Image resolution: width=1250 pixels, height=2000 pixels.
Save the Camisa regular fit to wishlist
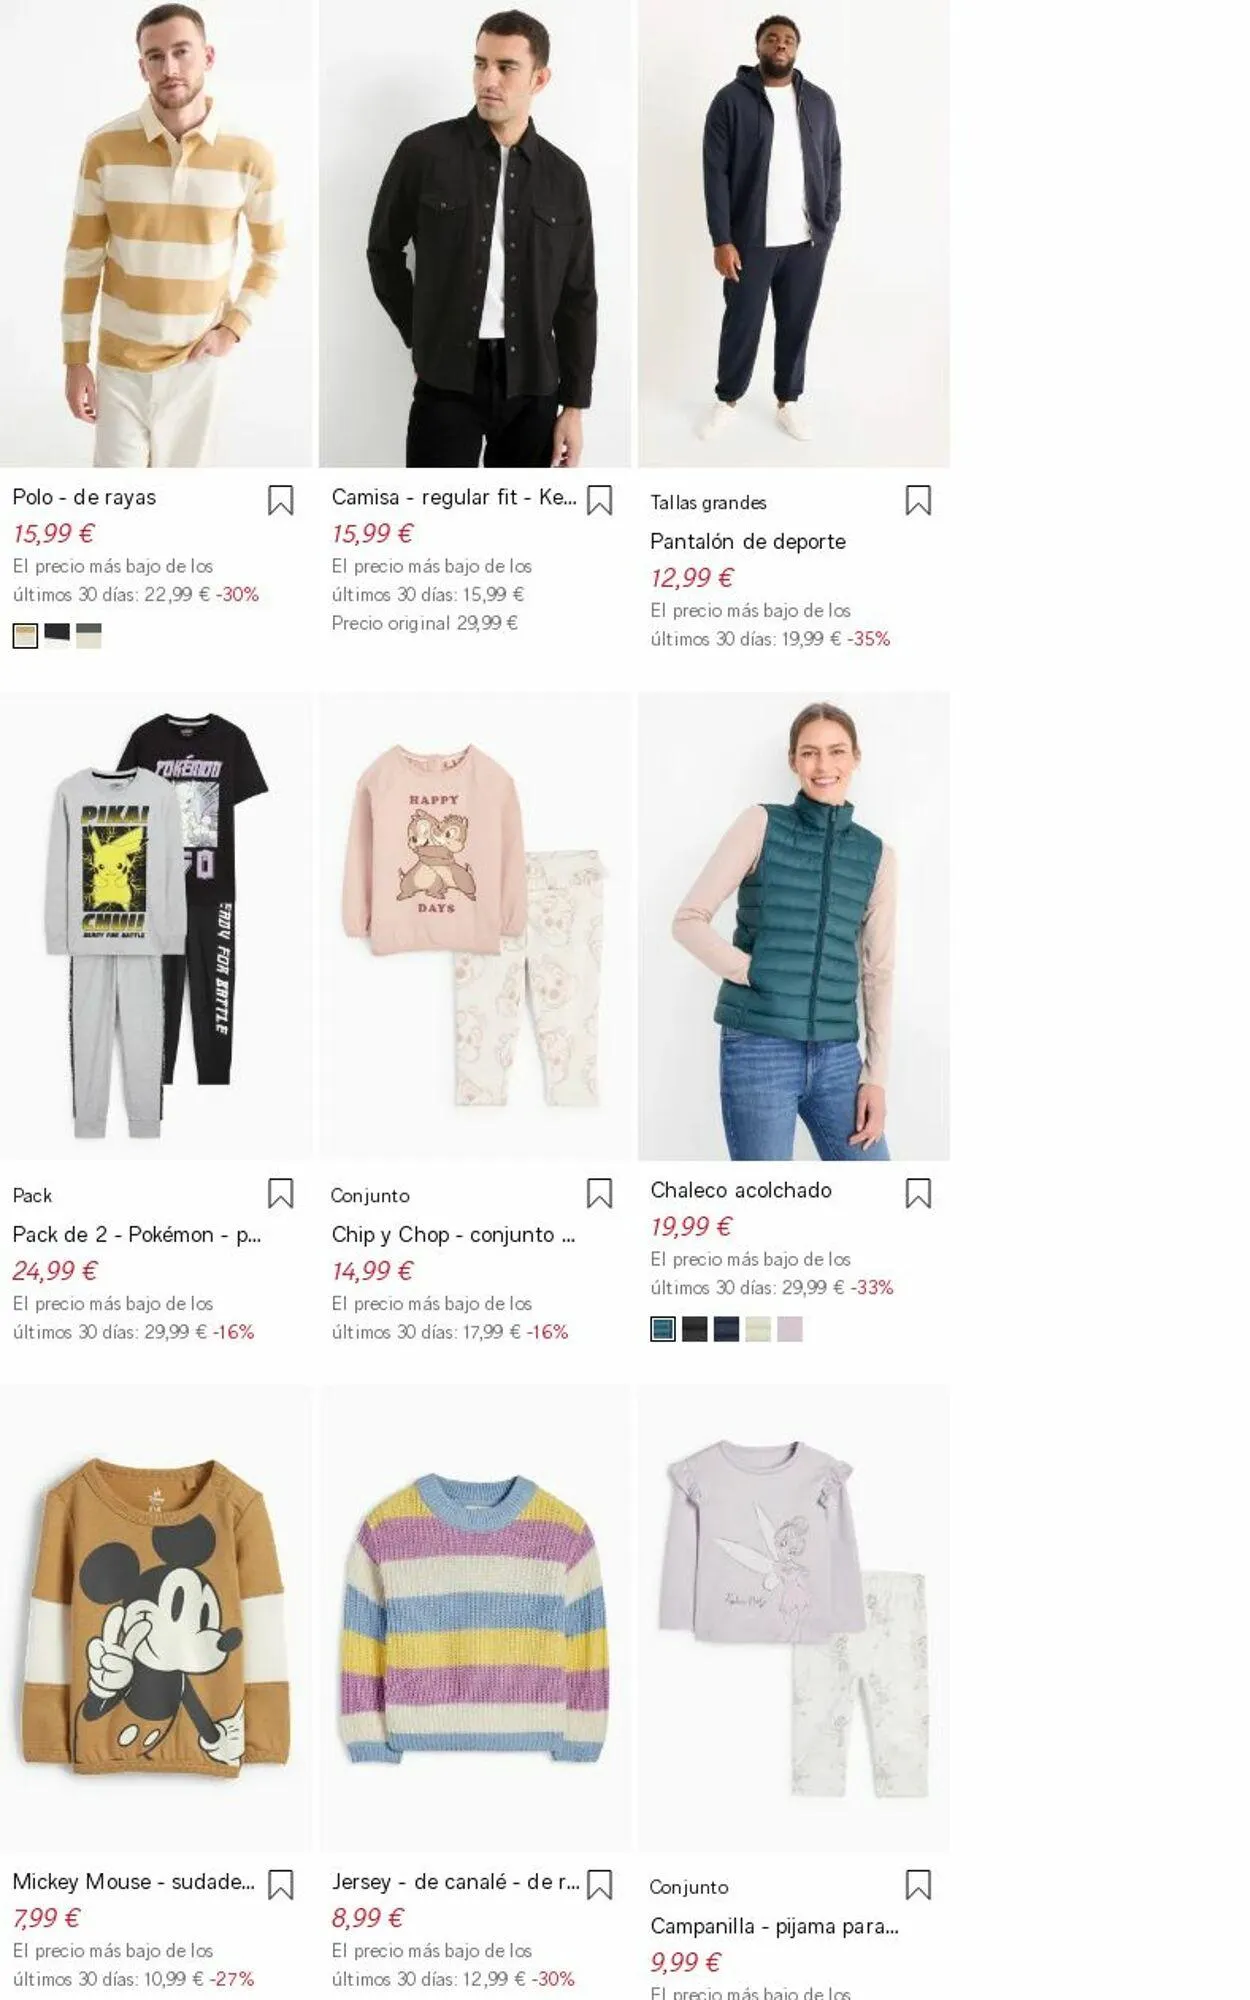(599, 500)
